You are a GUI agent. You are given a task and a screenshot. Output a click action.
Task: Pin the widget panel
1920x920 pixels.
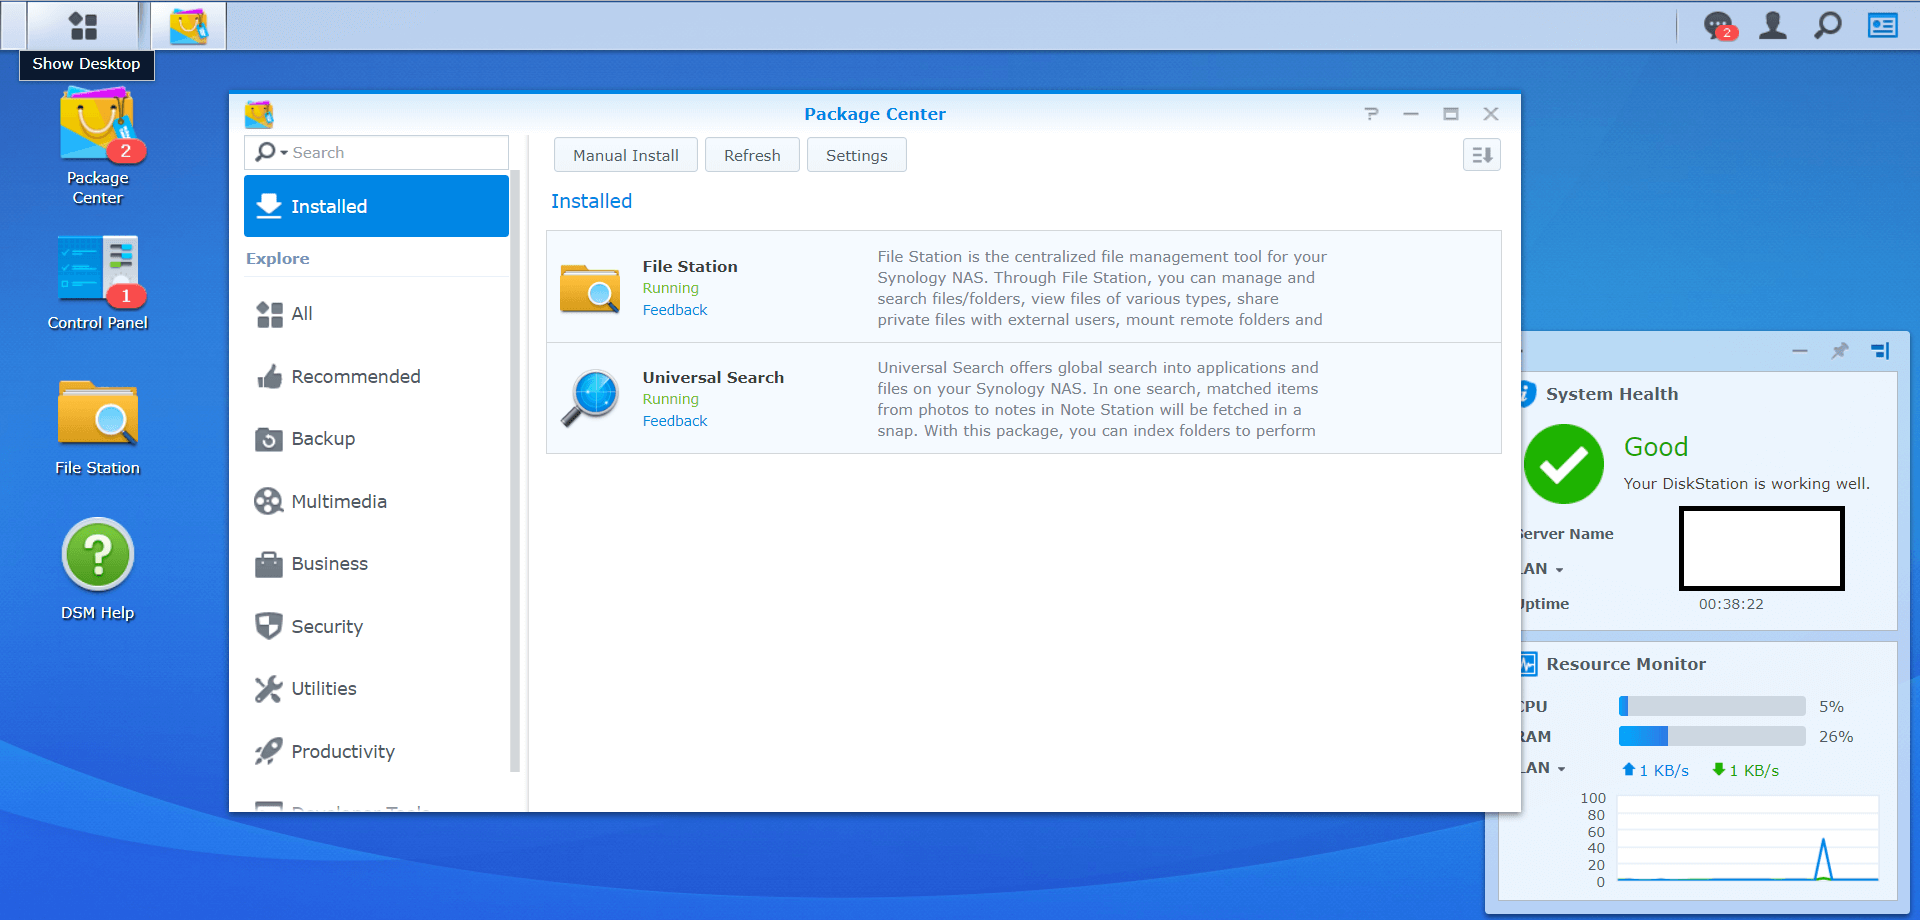click(x=1840, y=351)
